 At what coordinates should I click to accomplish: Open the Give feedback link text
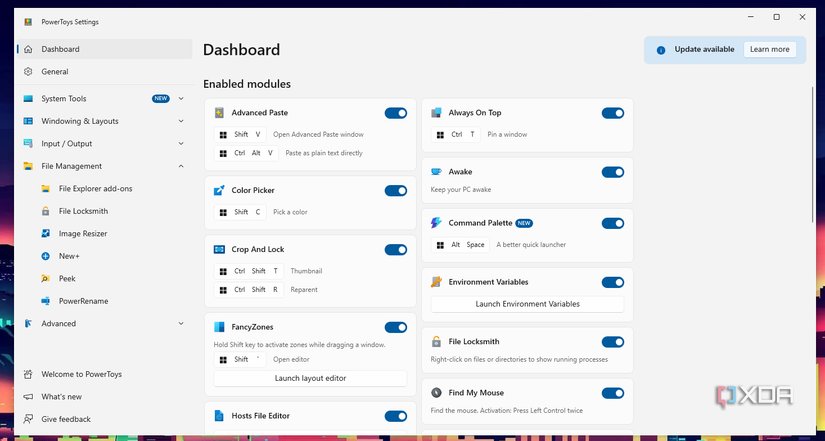point(66,419)
